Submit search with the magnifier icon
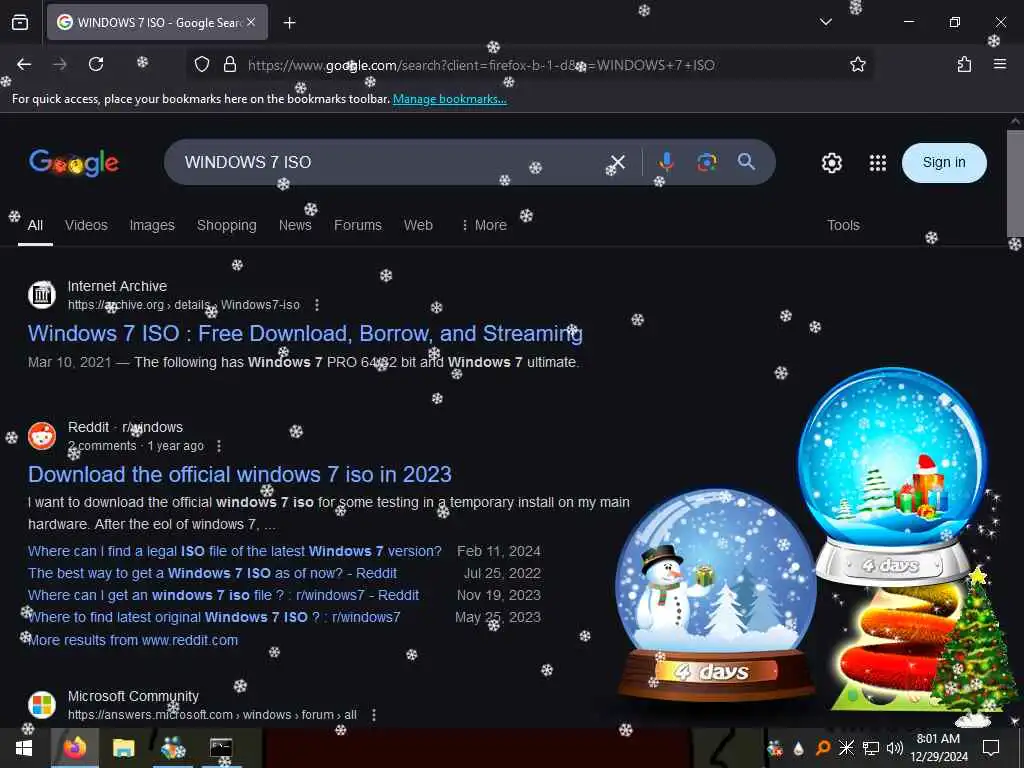 click(x=746, y=161)
